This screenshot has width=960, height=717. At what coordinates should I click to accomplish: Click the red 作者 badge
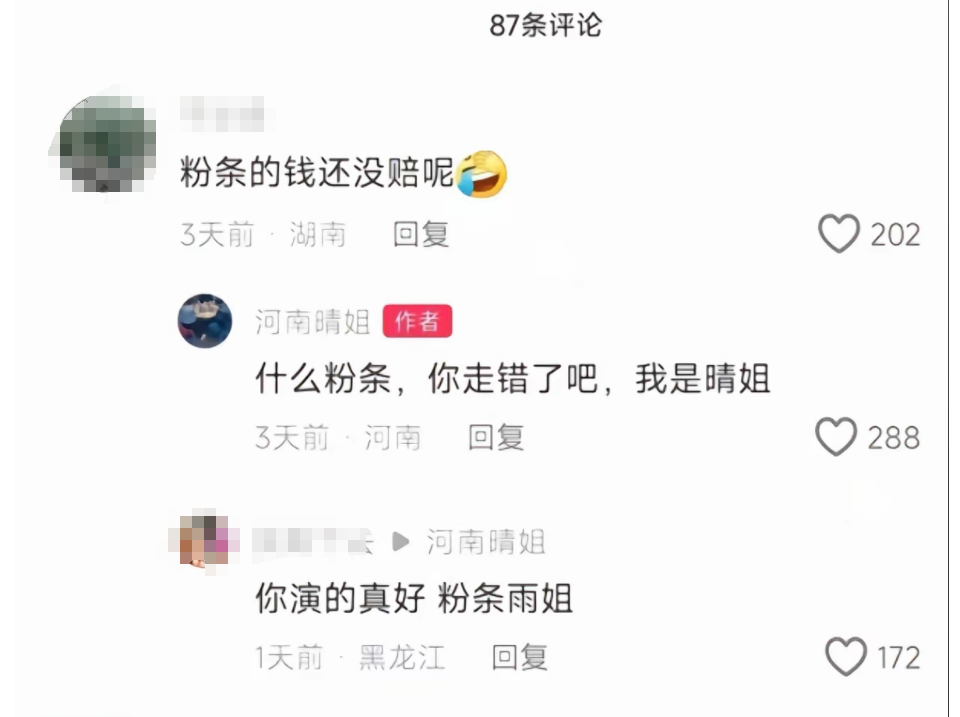click(x=418, y=321)
